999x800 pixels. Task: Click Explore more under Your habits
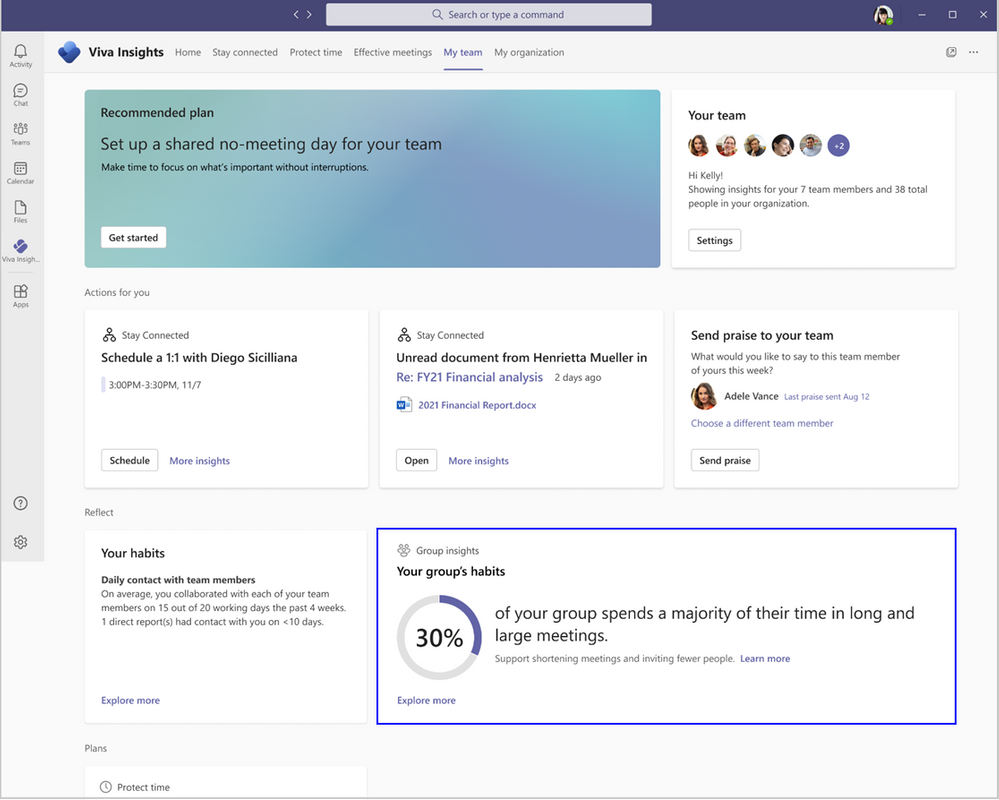(131, 700)
